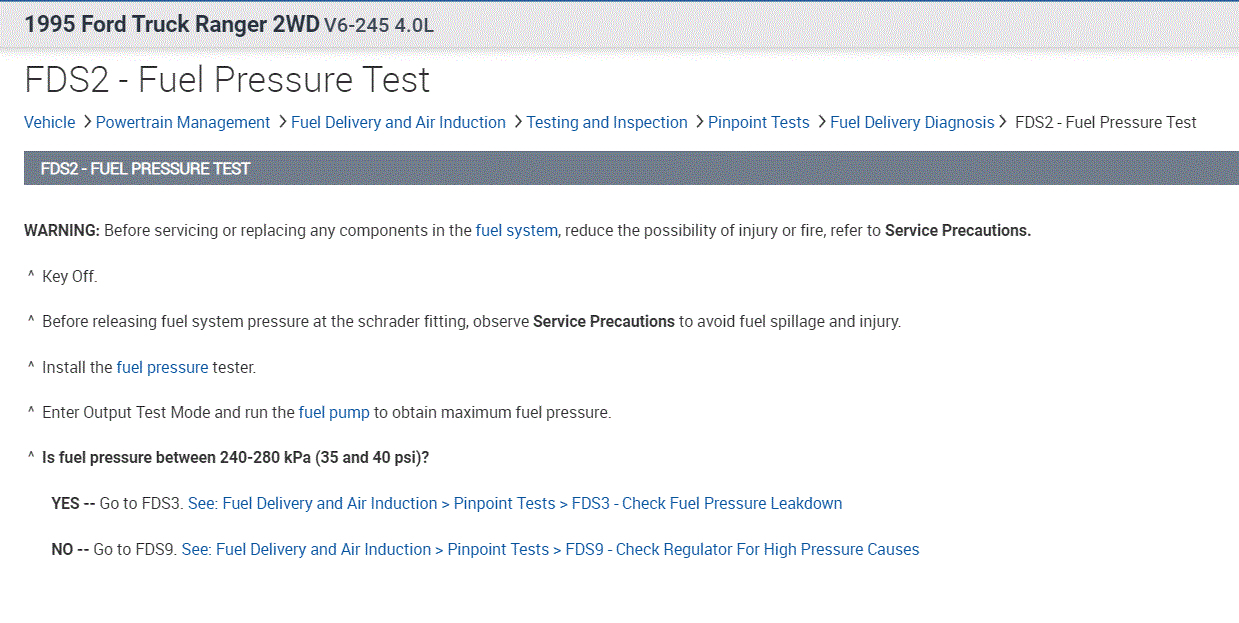The width and height of the screenshot is (1239, 623).
Task: Click the V6-245 4.0L engine label
Action: pyautogui.click(x=379, y=26)
